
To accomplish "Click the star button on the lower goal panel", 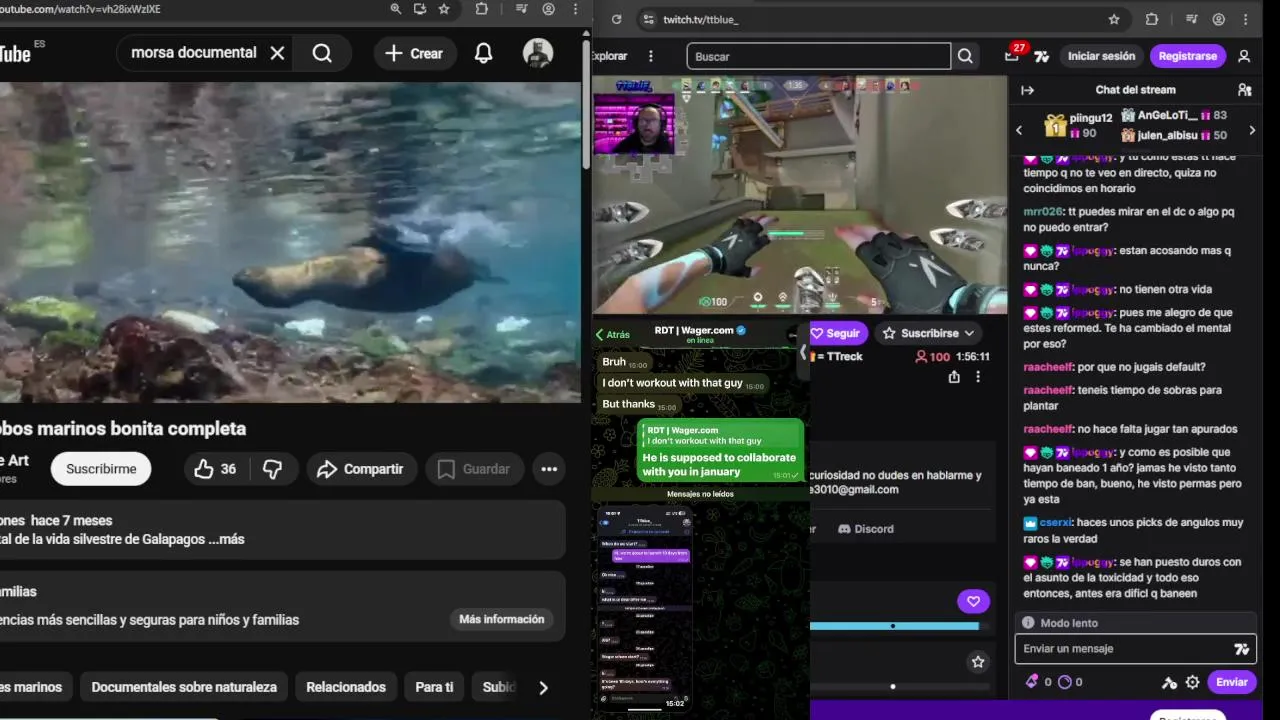I will tap(978, 662).
